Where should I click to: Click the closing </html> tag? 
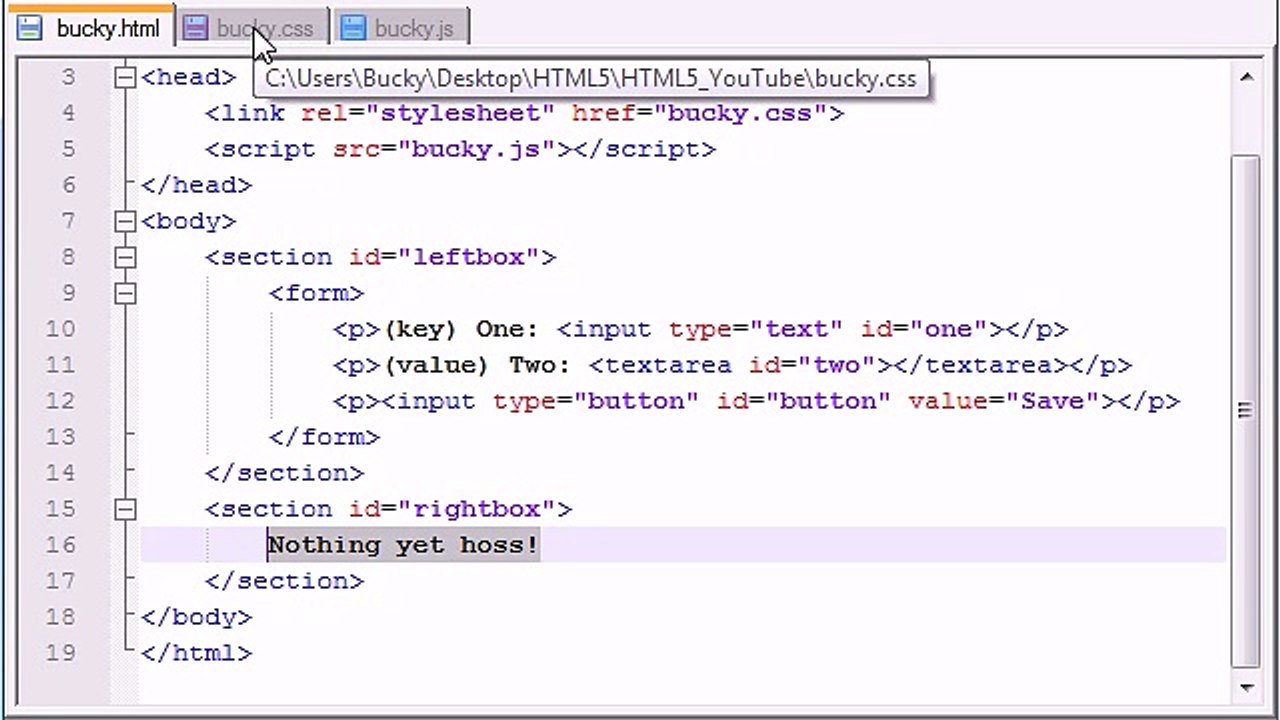click(x=196, y=653)
